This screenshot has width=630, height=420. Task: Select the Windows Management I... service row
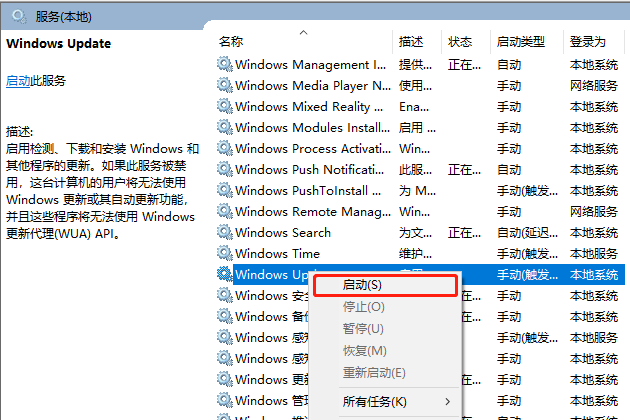(x=421, y=64)
